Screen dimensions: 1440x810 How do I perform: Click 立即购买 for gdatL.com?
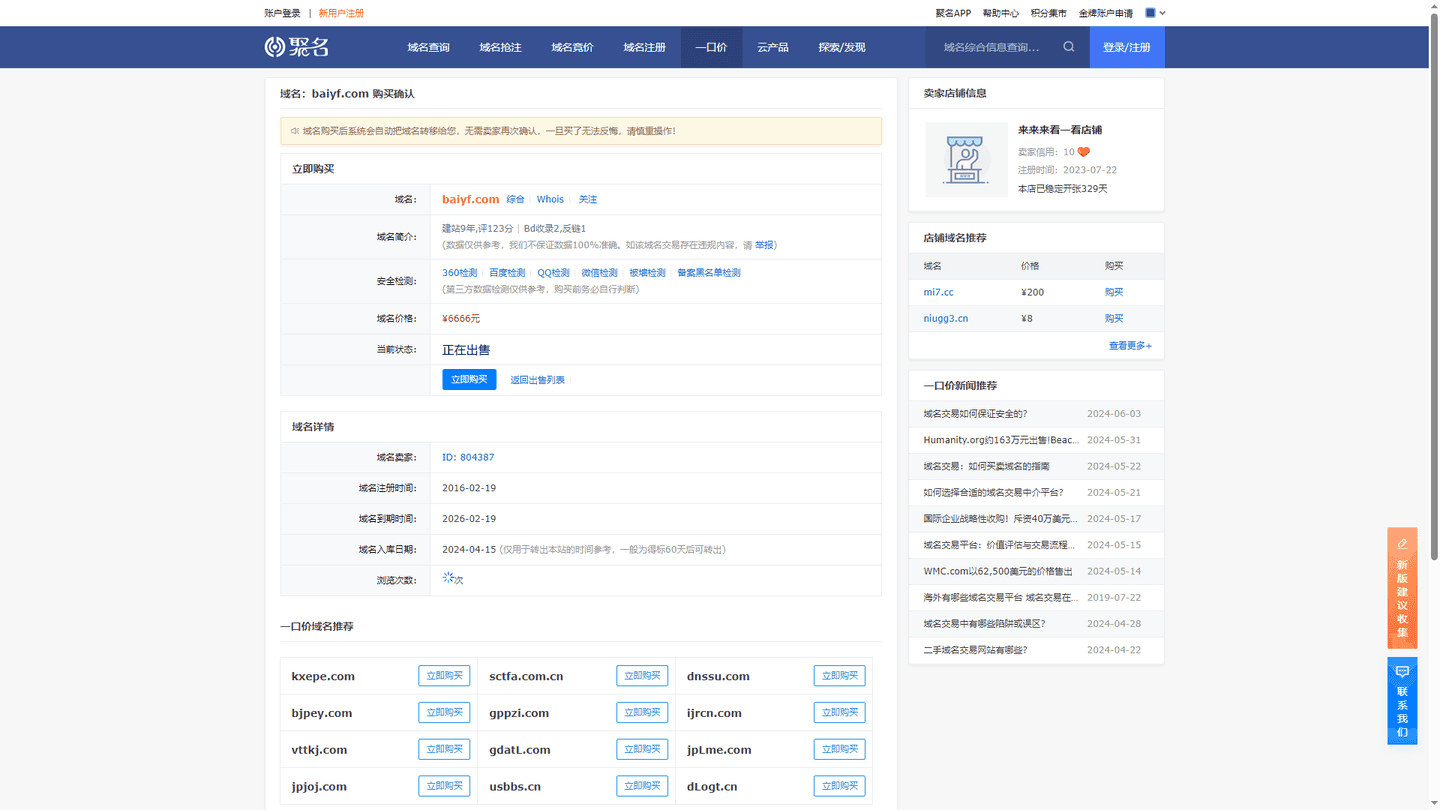pos(642,749)
